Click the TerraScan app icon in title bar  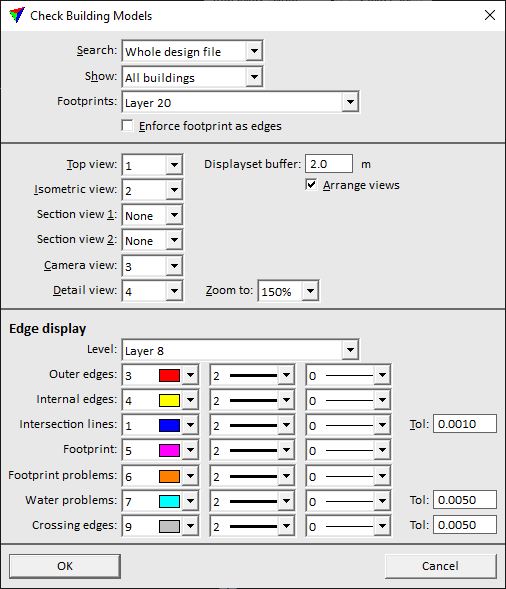[17, 15]
